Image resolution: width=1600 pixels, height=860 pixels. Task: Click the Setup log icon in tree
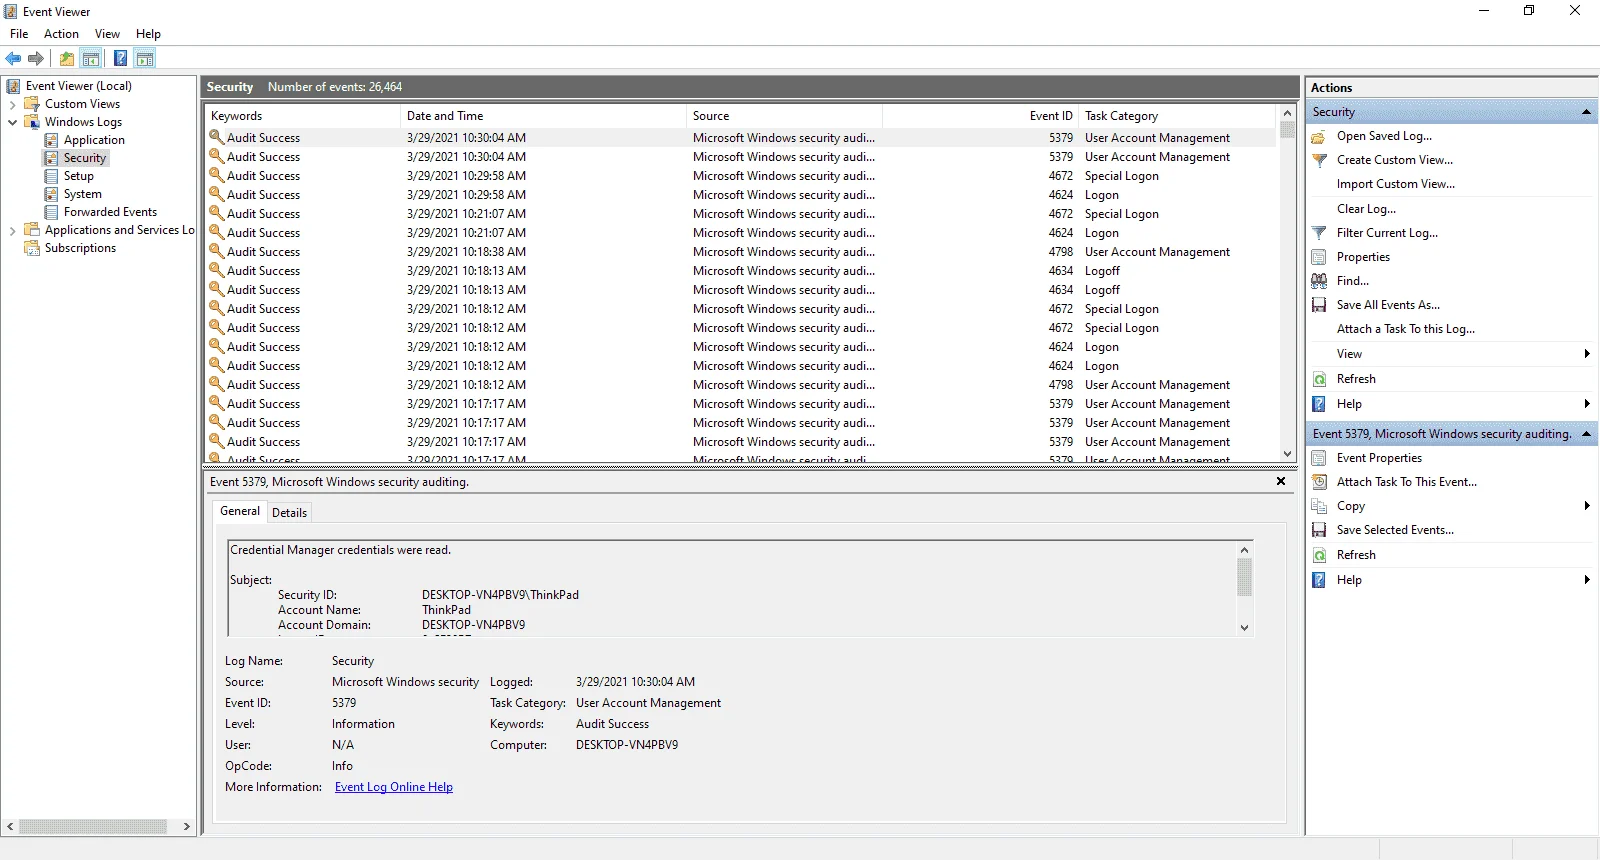[x=51, y=176]
